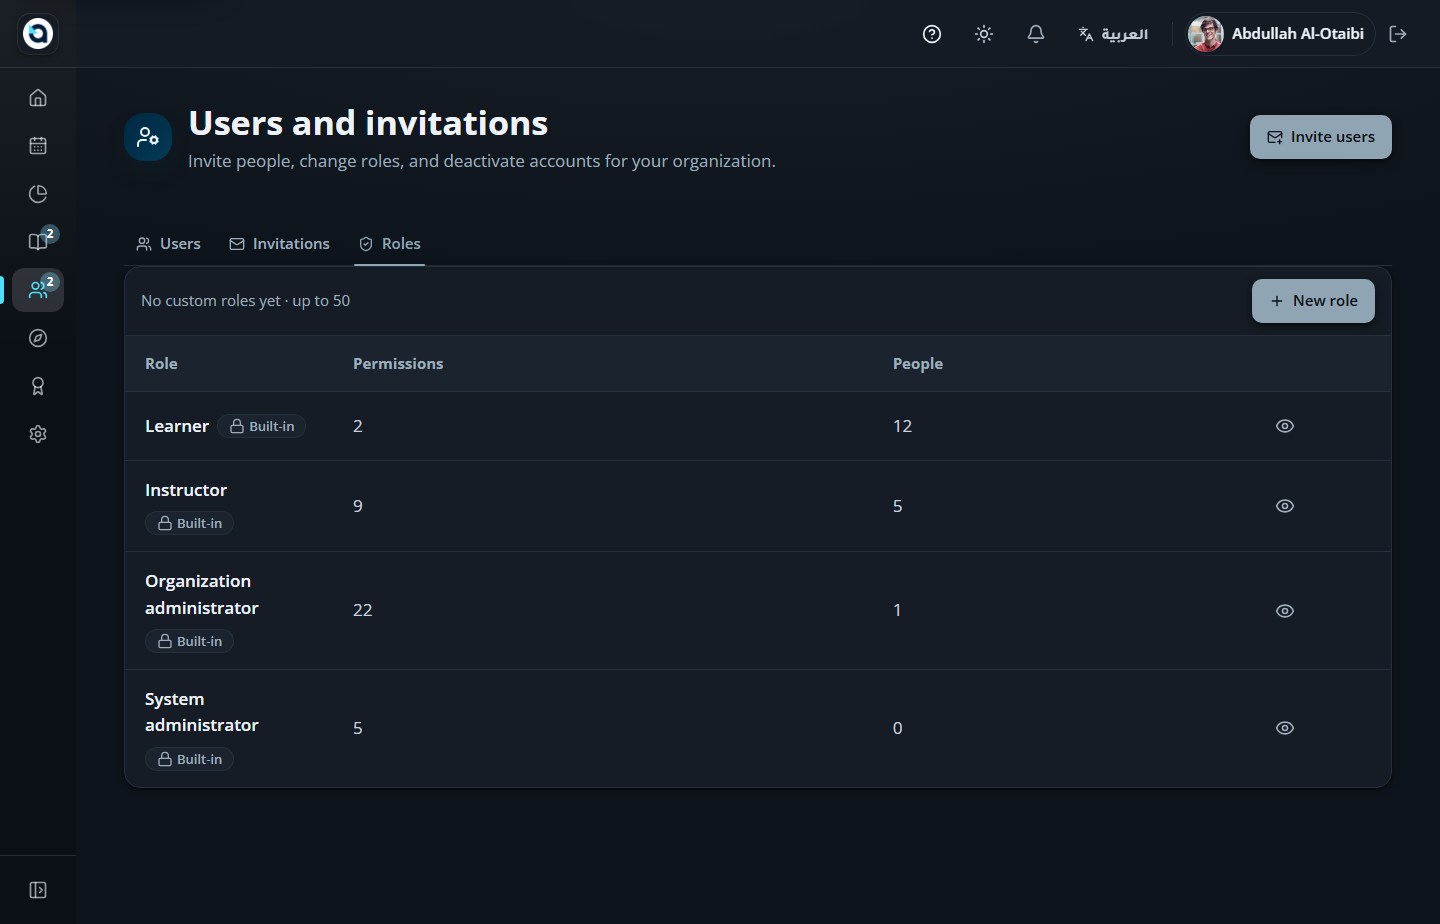Image resolution: width=1440 pixels, height=924 pixels.
Task: Open the award badge icon in sidebar
Action: (x=38, y=386)
